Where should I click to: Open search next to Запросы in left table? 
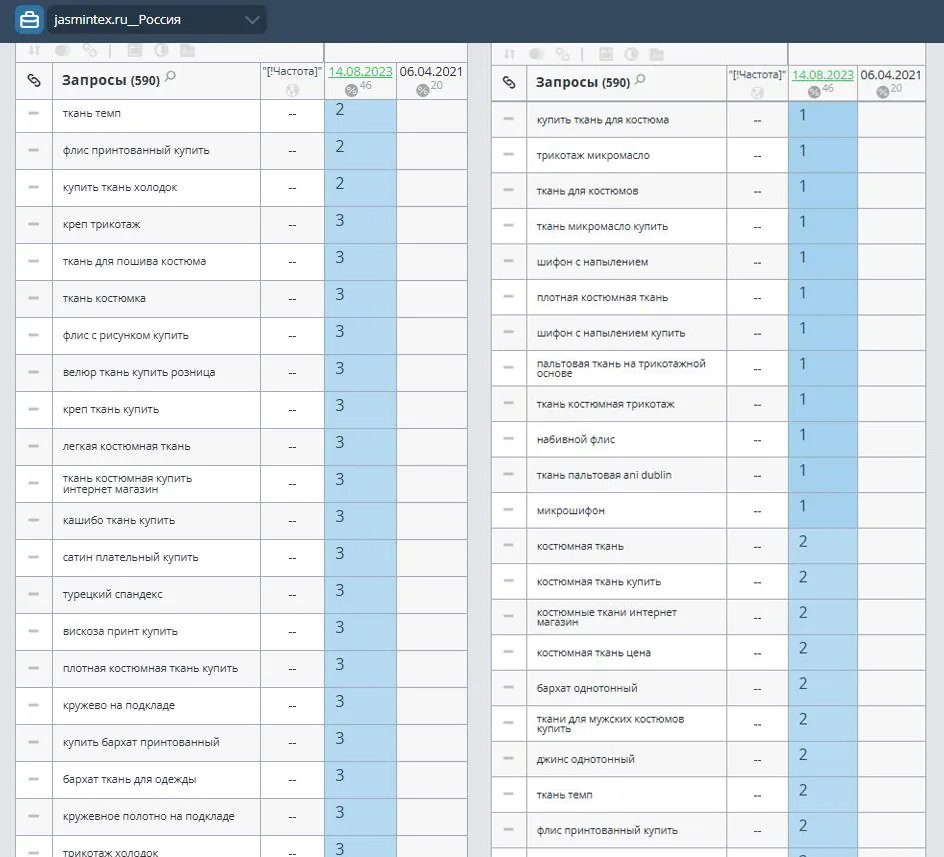170,76
